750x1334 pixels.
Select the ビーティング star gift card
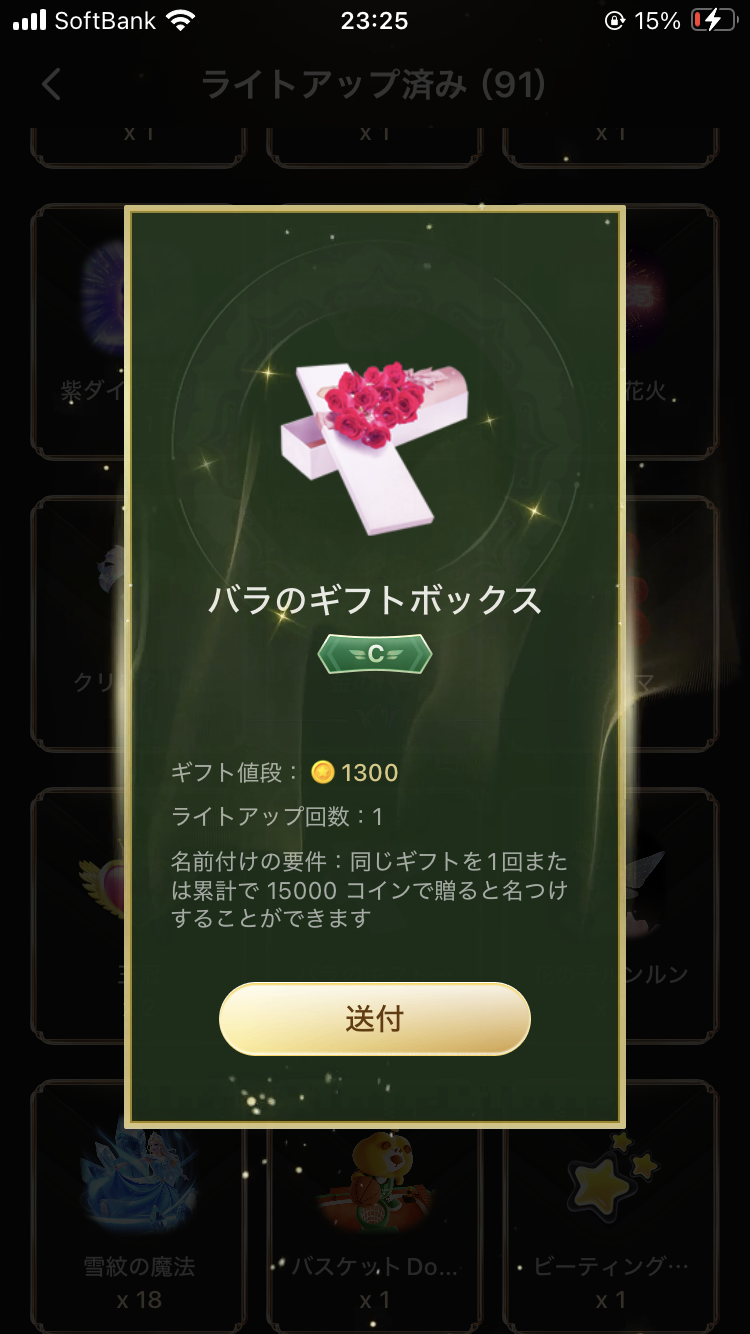pos(610,1207)
